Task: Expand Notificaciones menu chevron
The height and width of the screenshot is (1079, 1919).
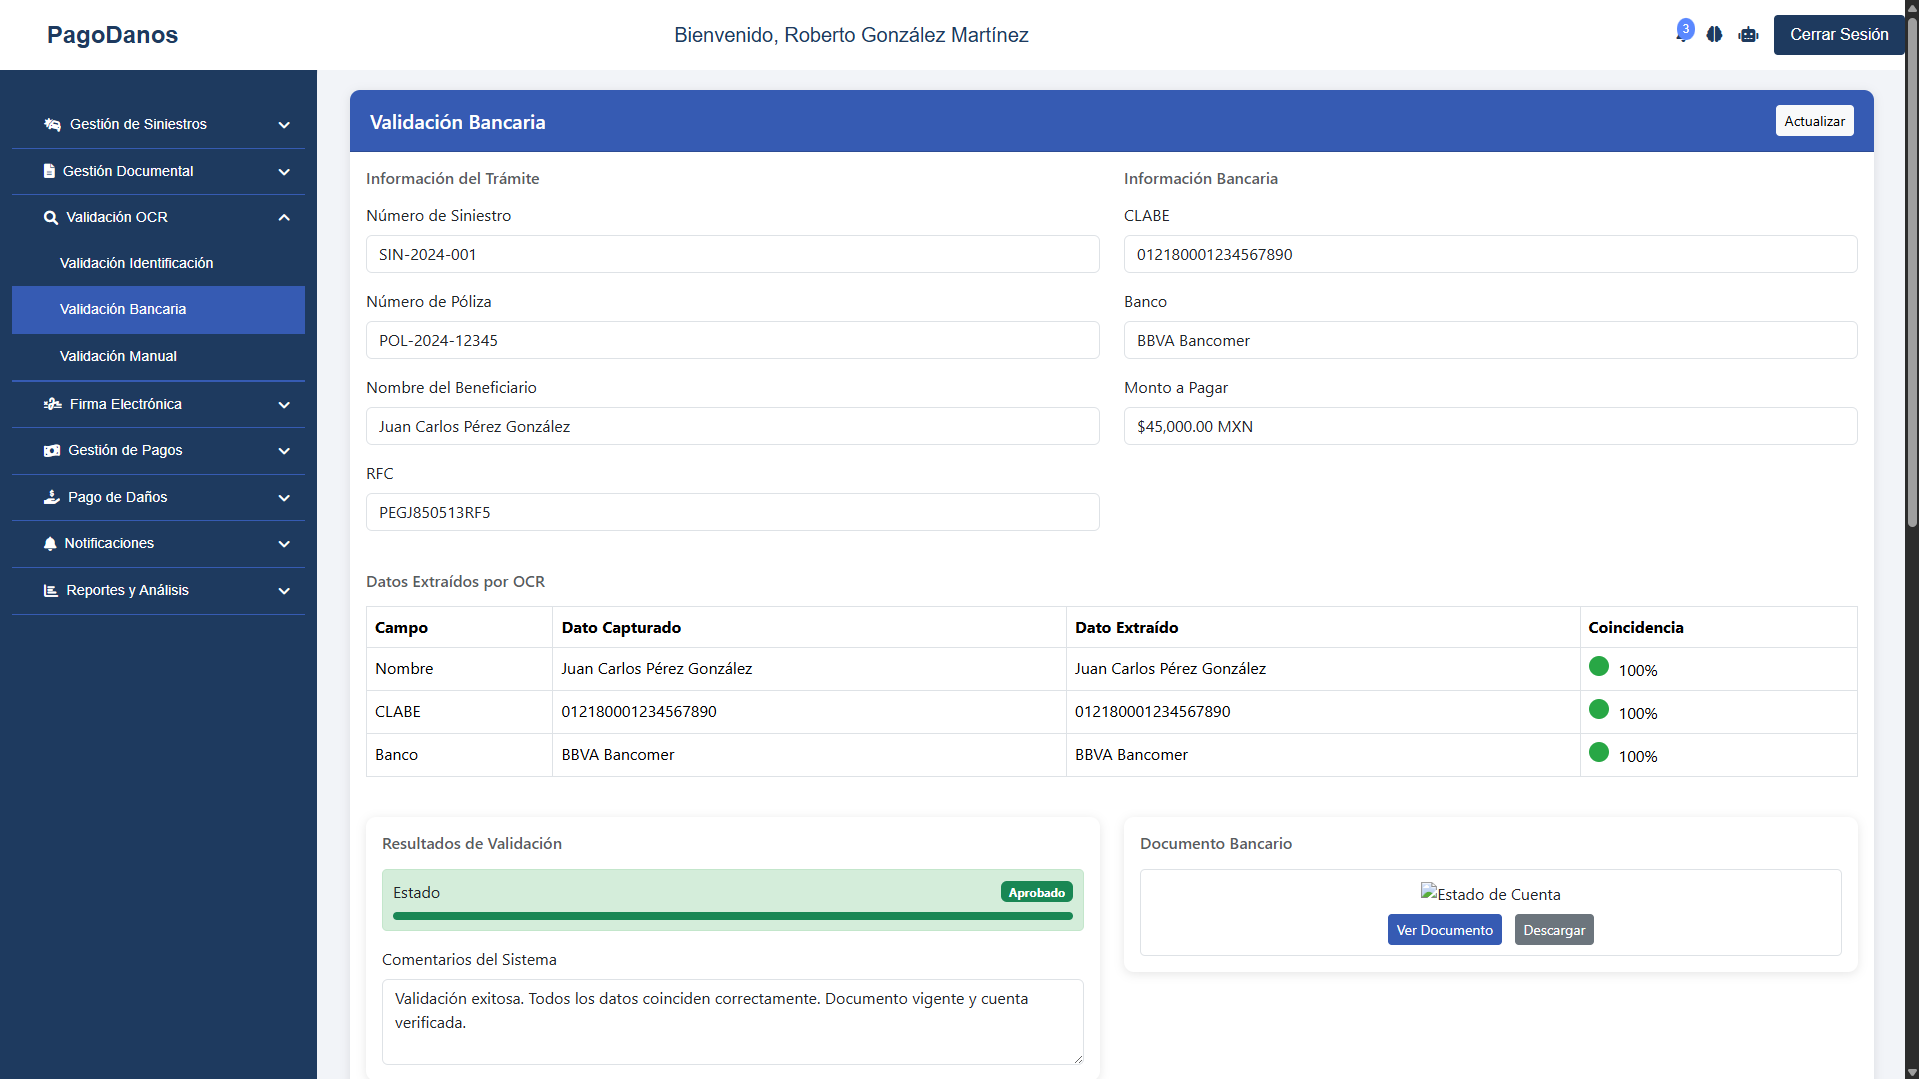Action: click(284, 544)
